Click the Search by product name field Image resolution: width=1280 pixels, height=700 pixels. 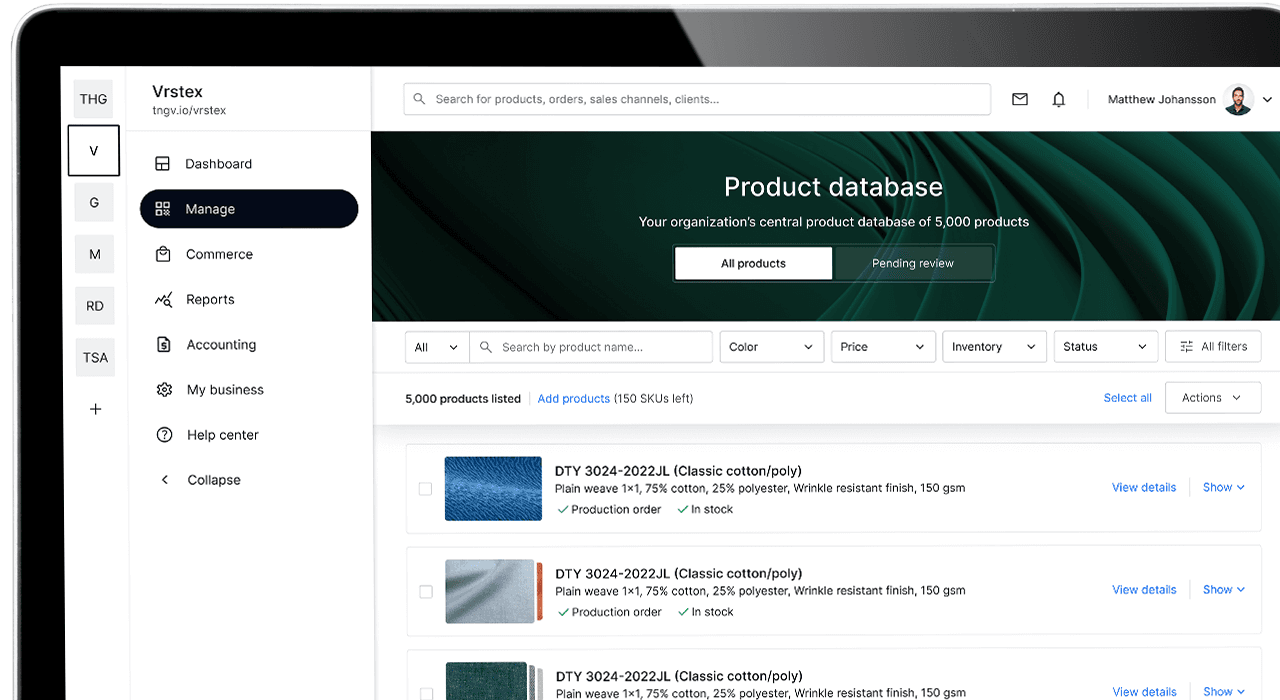[x=591, y=347]
